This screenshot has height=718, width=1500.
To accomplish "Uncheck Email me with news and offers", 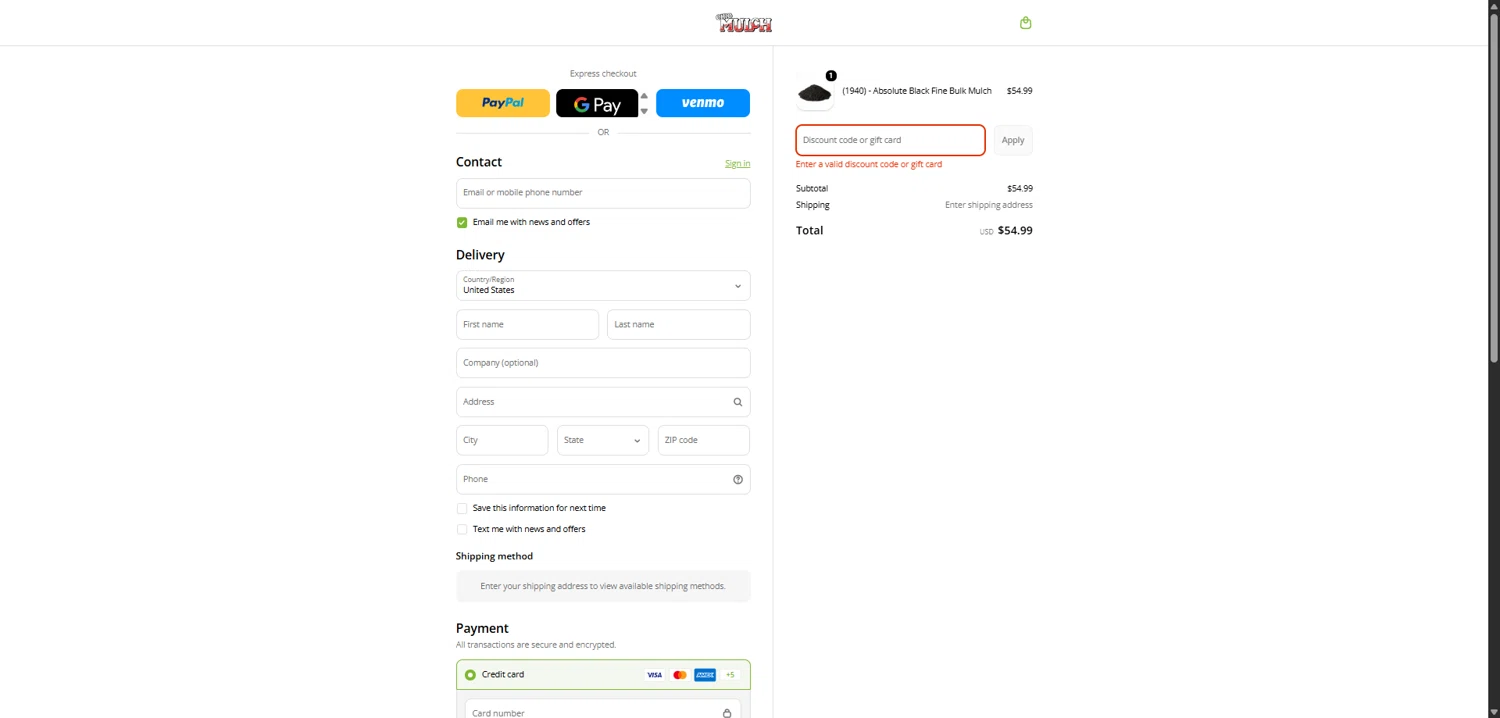I will [462, 222].
